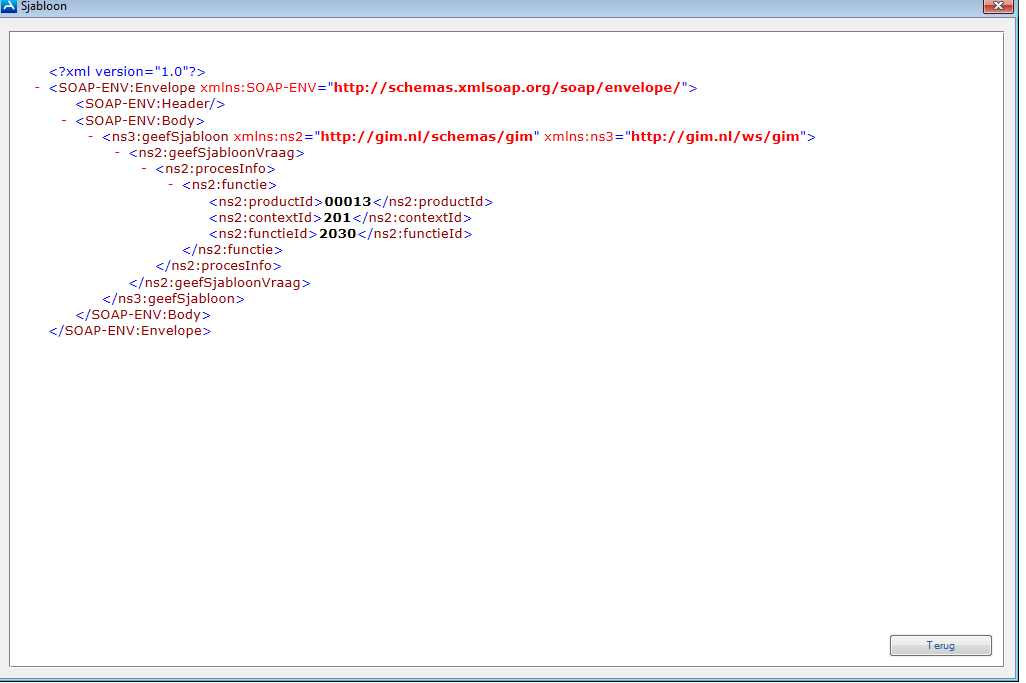Click the xml version declaration line
Image resolution: width=1026 pixels, height=683 pixels.
[x=127, y=72]
